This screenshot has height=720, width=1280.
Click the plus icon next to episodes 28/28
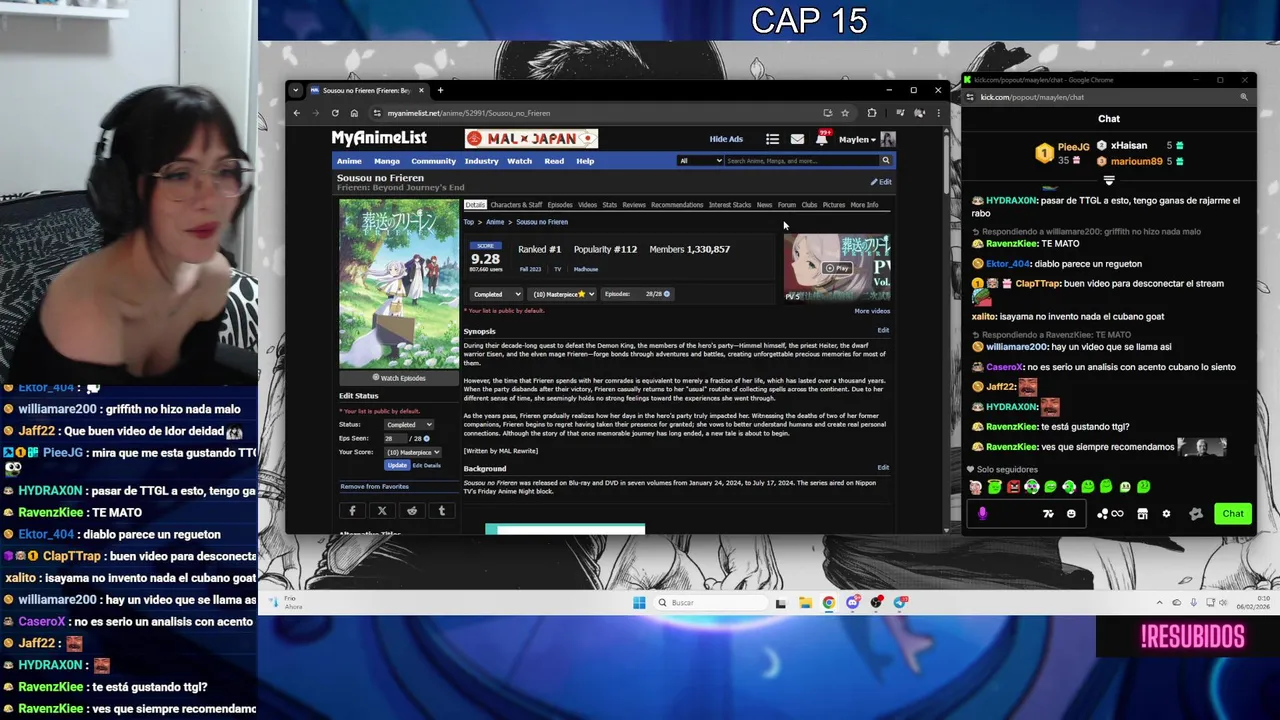tap(667, 294)
